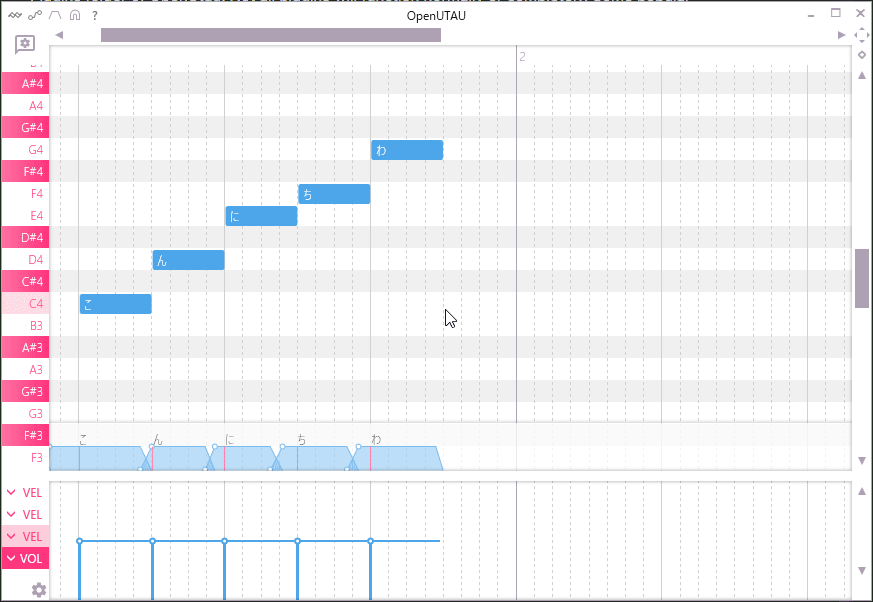Expand the first VEL expression dropdown
873x602 pixels.
[25, 492]
